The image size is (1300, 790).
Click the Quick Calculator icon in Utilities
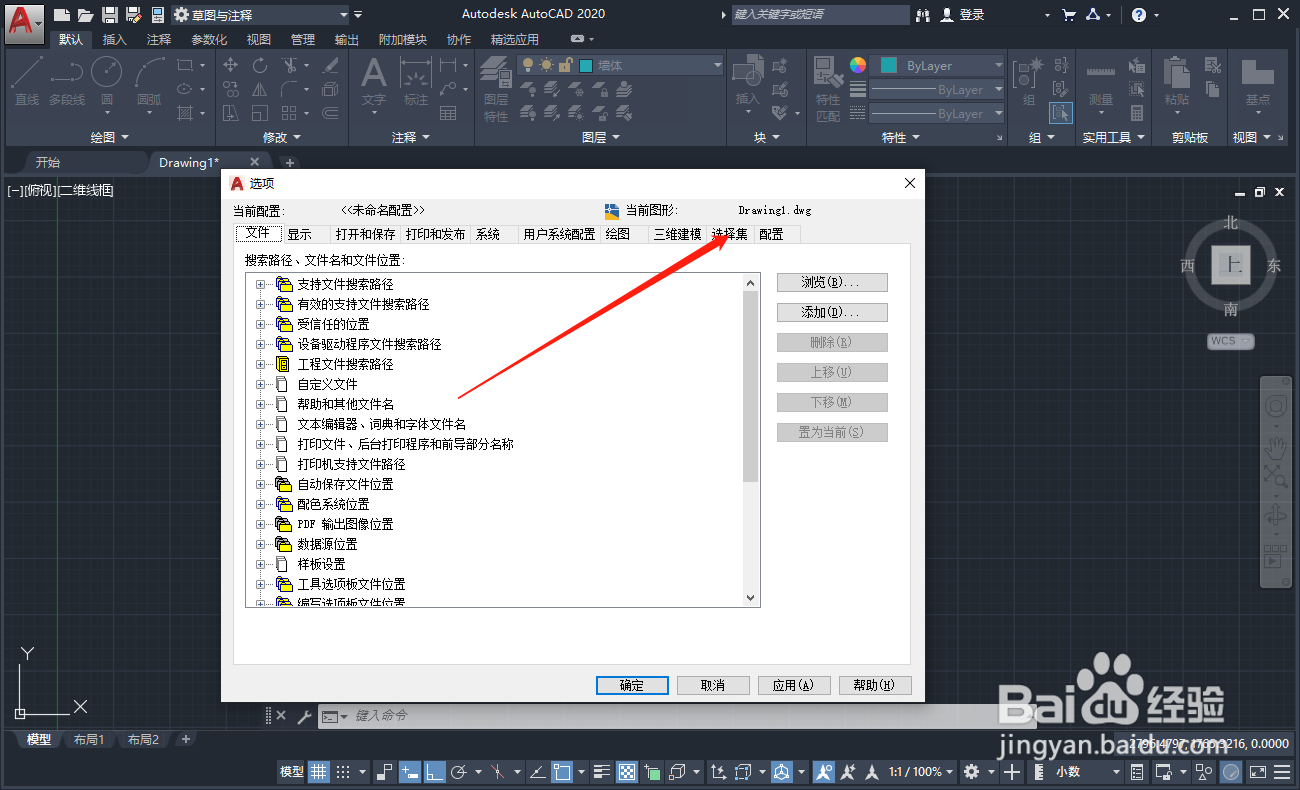[1137, 113]
